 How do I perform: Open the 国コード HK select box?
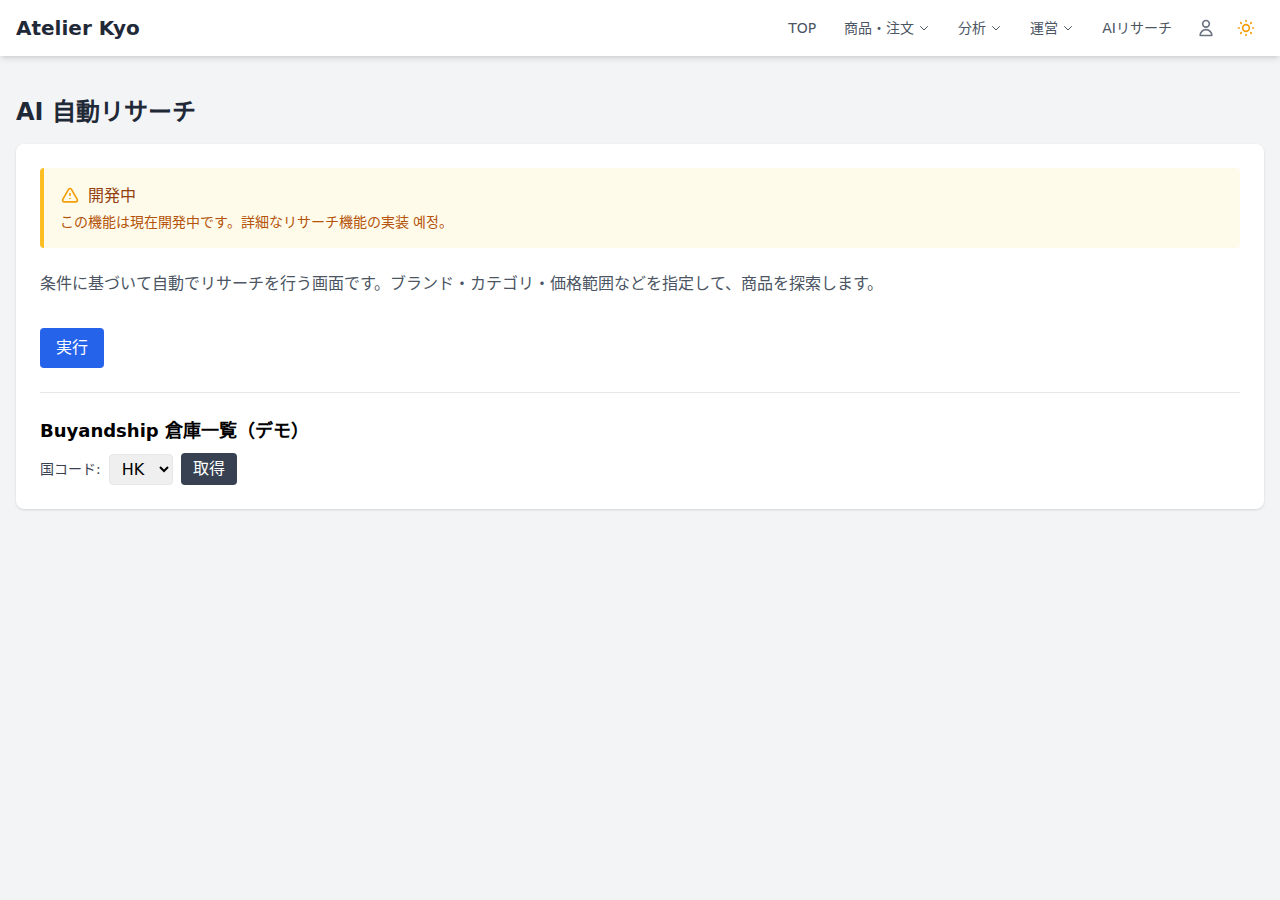pos(141,469)
